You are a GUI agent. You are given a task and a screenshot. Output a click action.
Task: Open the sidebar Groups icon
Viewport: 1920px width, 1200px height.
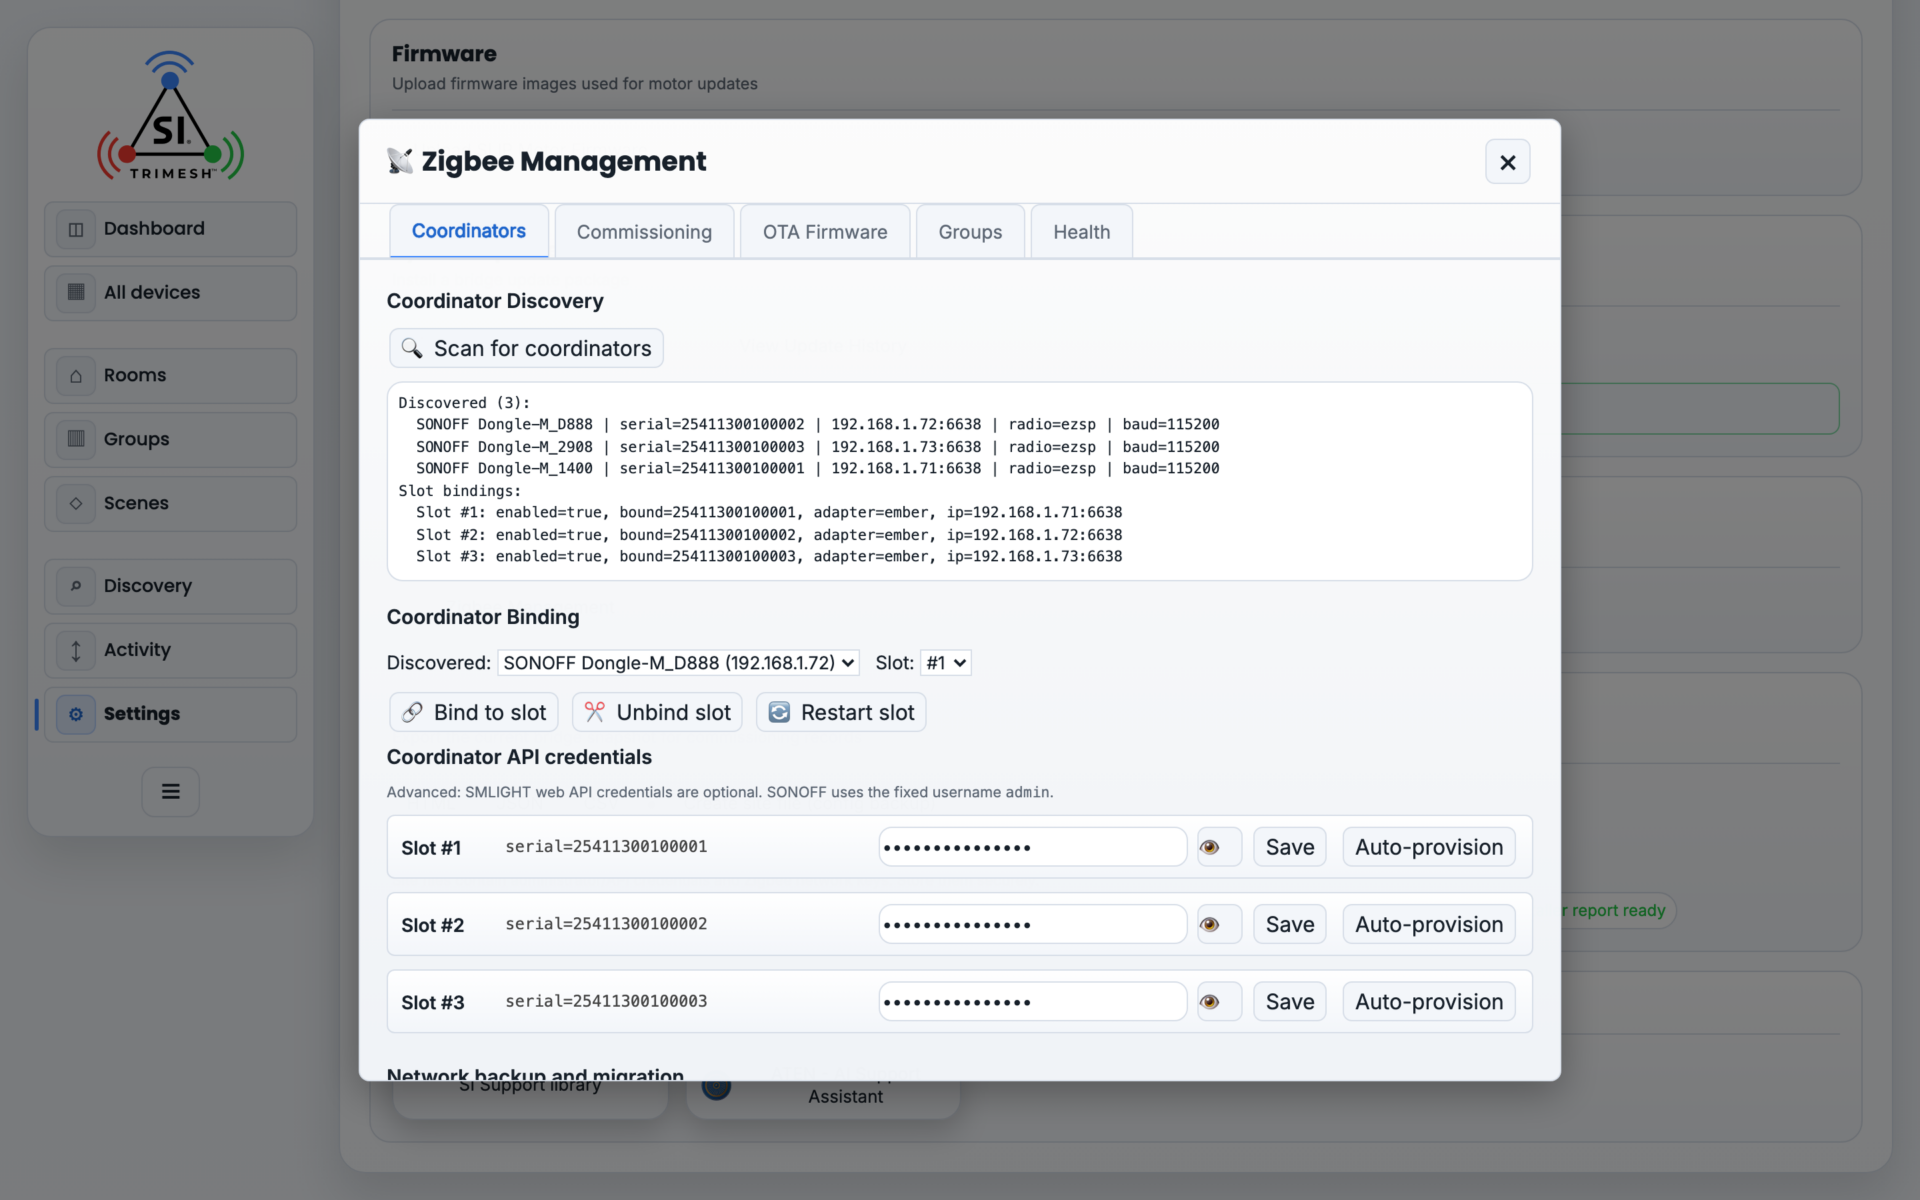(76, 439)
